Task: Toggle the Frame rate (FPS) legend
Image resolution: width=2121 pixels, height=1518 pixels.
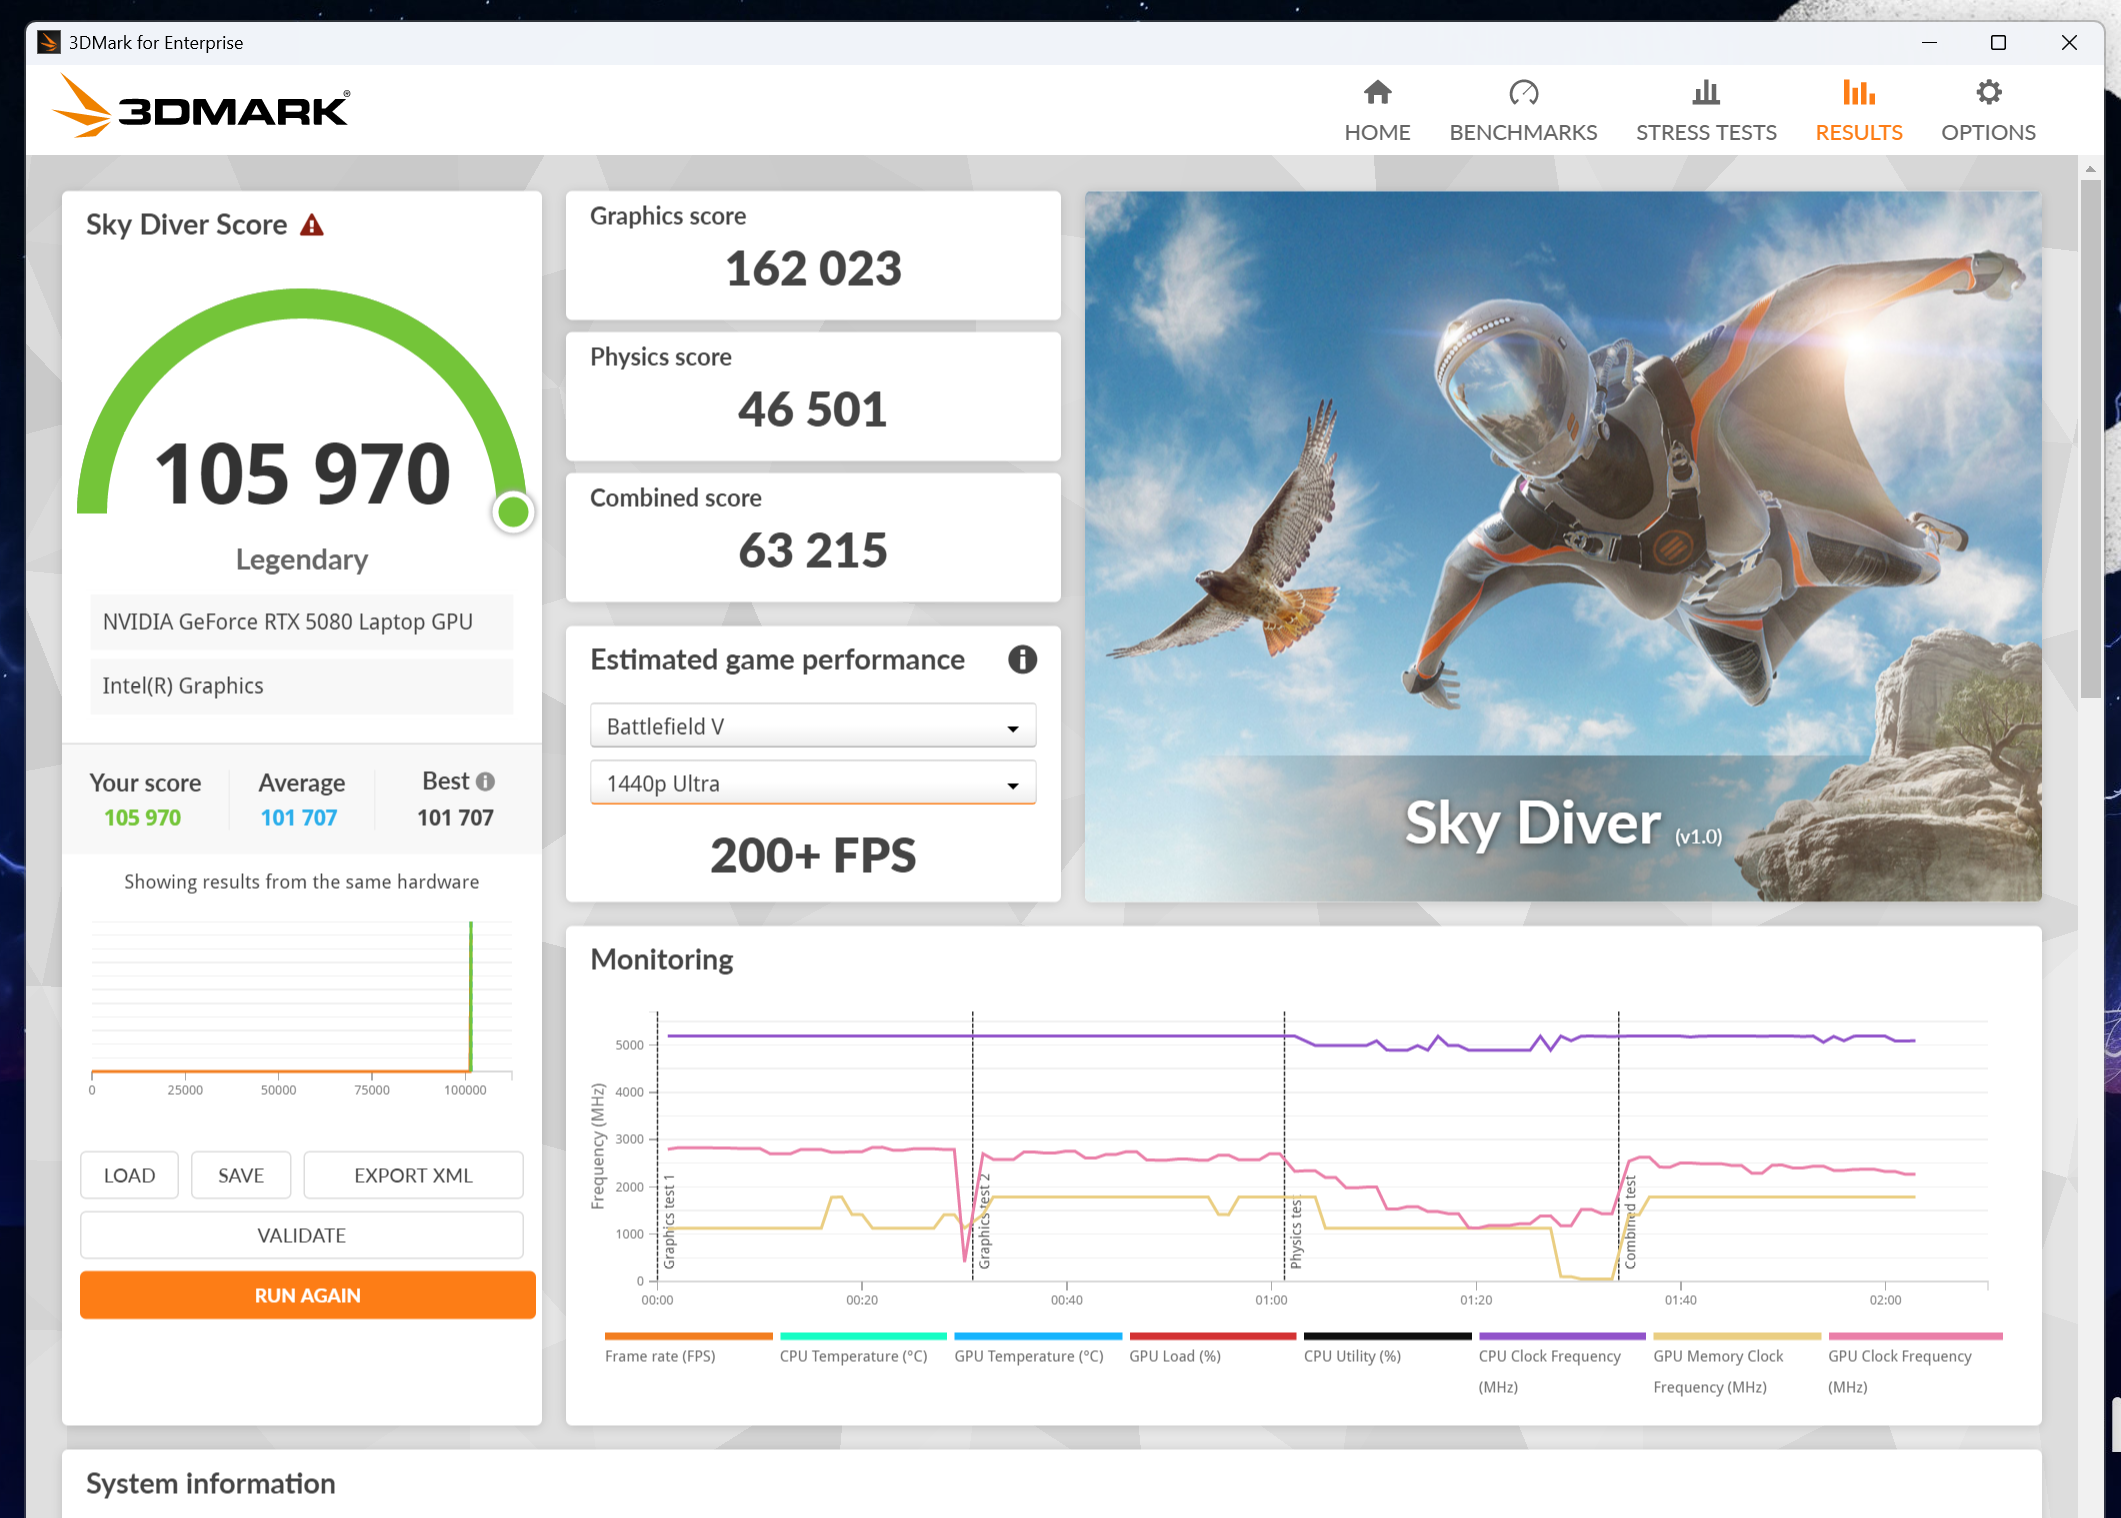Action: pos(688,1350)
